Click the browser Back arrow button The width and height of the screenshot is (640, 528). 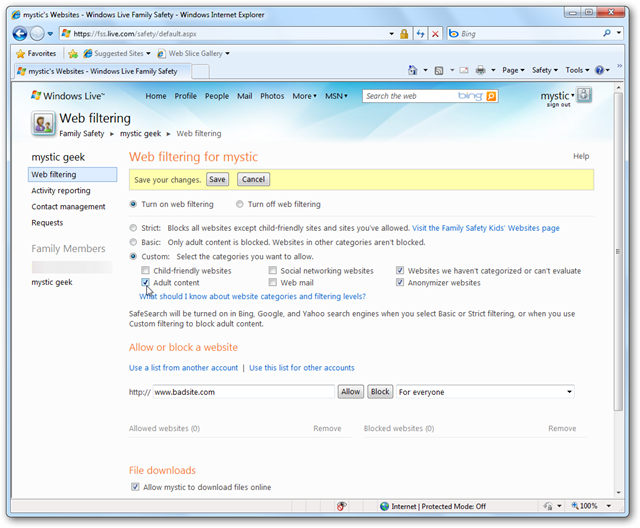(x=20, y=33)
